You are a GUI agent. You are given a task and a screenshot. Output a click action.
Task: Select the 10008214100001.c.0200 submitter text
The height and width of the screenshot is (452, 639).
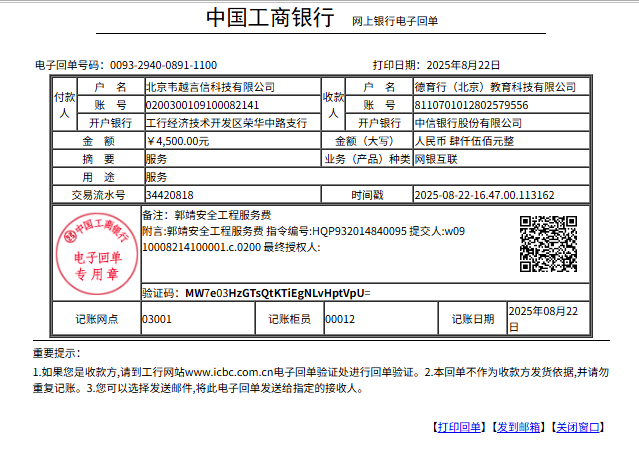coord(201,247)
